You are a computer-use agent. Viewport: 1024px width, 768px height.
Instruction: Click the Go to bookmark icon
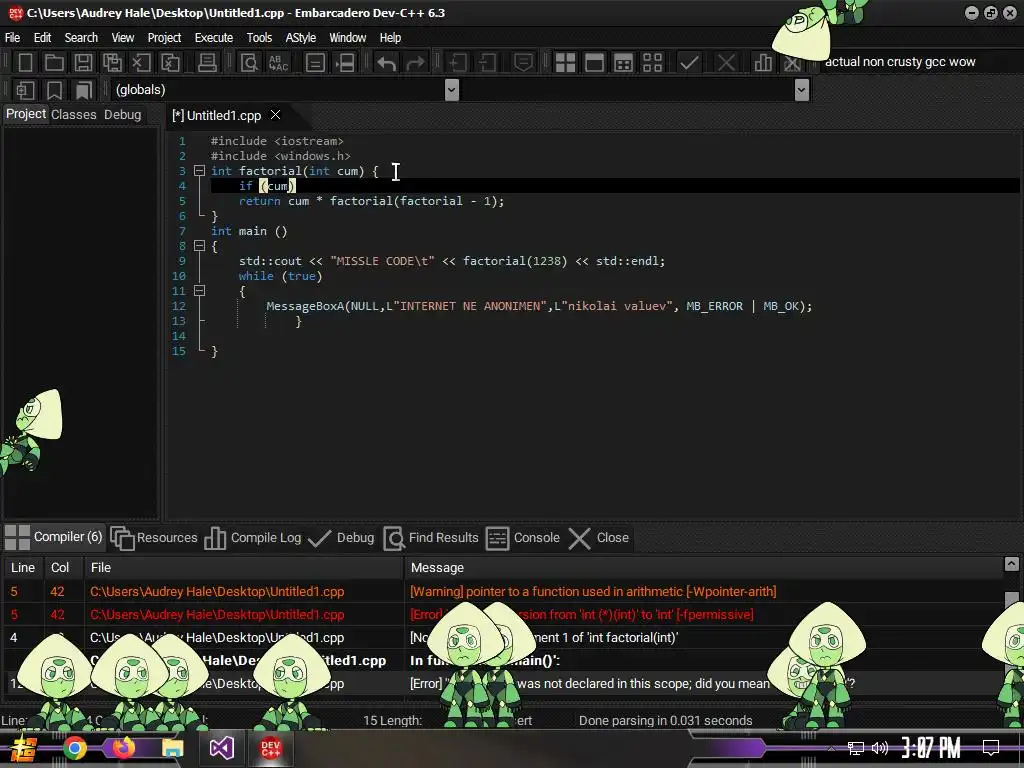click(83, 90)
